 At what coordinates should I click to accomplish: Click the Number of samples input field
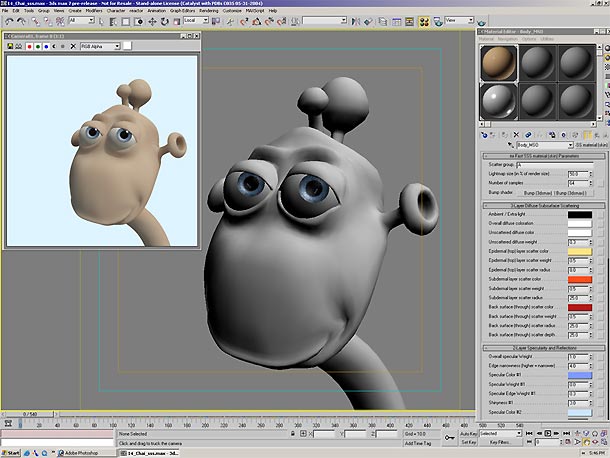[x=578, y=183]
